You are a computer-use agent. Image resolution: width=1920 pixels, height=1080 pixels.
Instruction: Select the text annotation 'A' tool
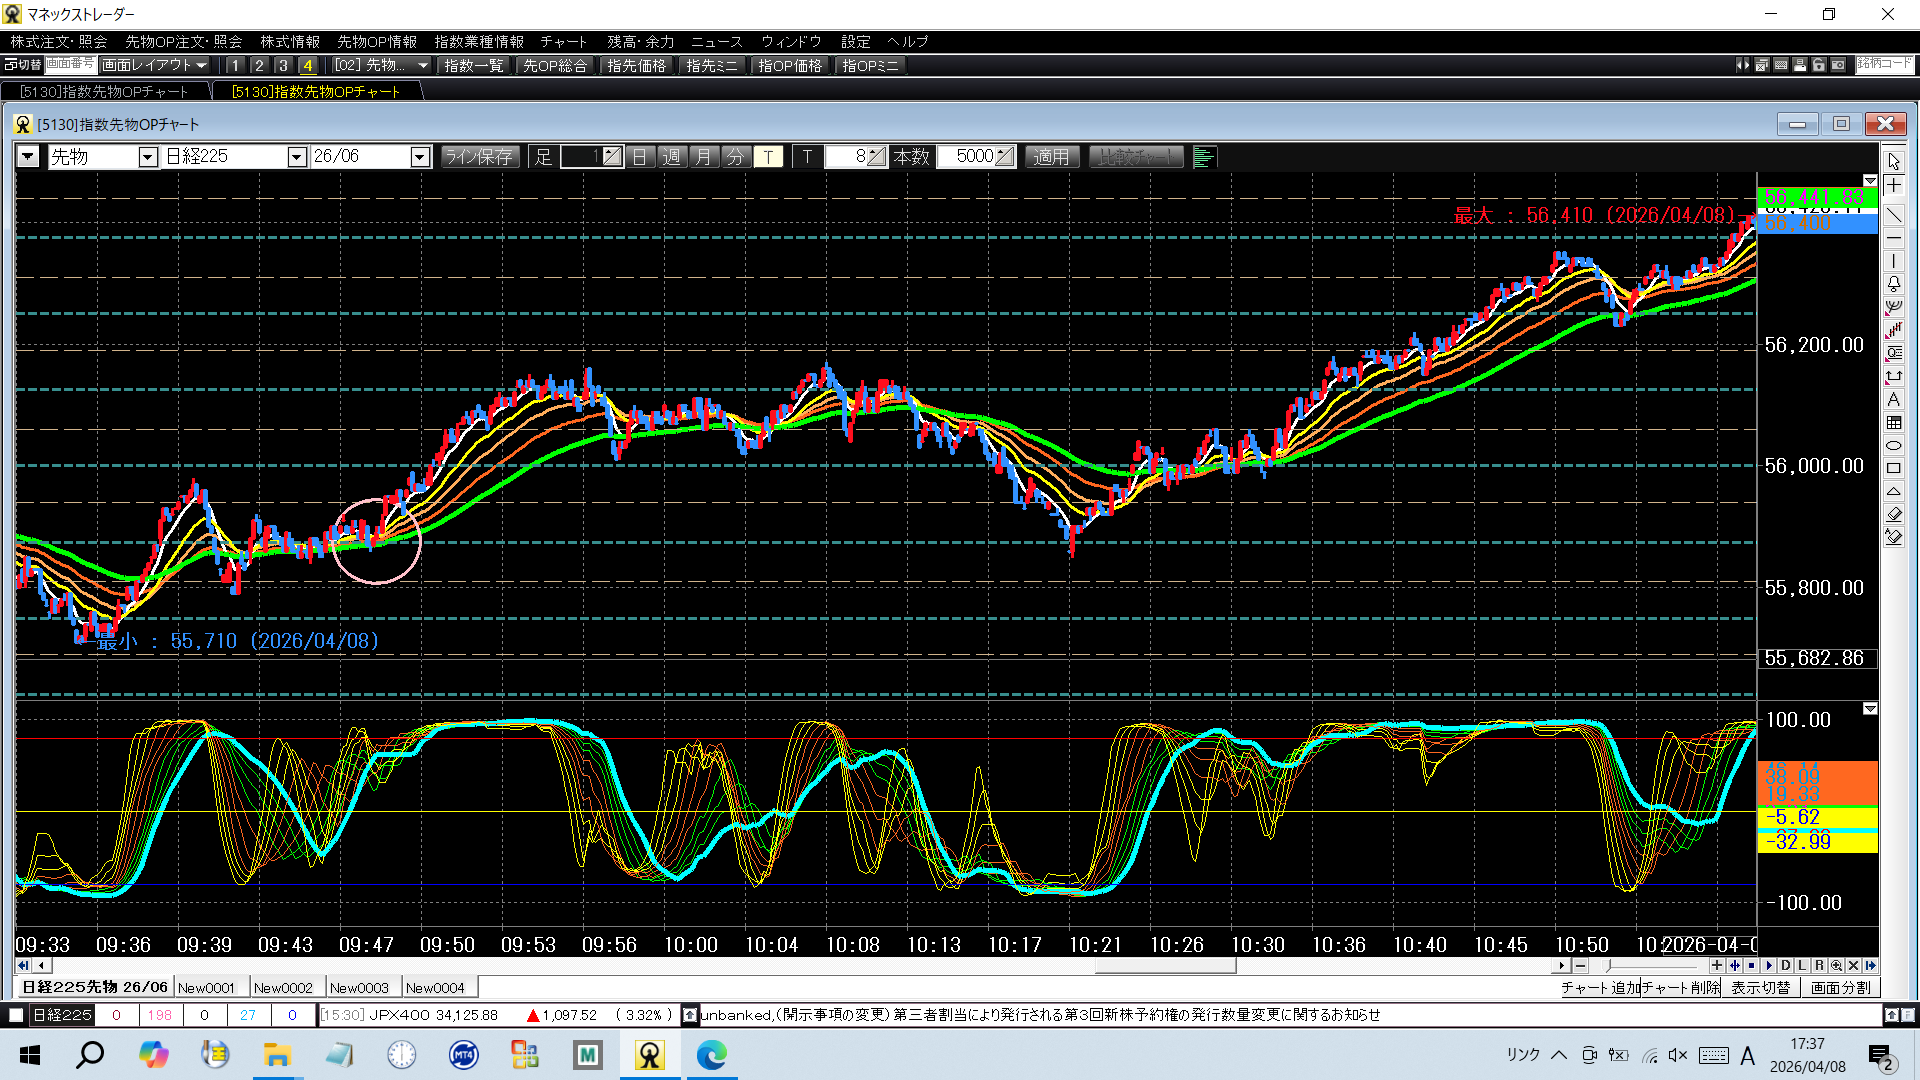(x=1893, y=399)
